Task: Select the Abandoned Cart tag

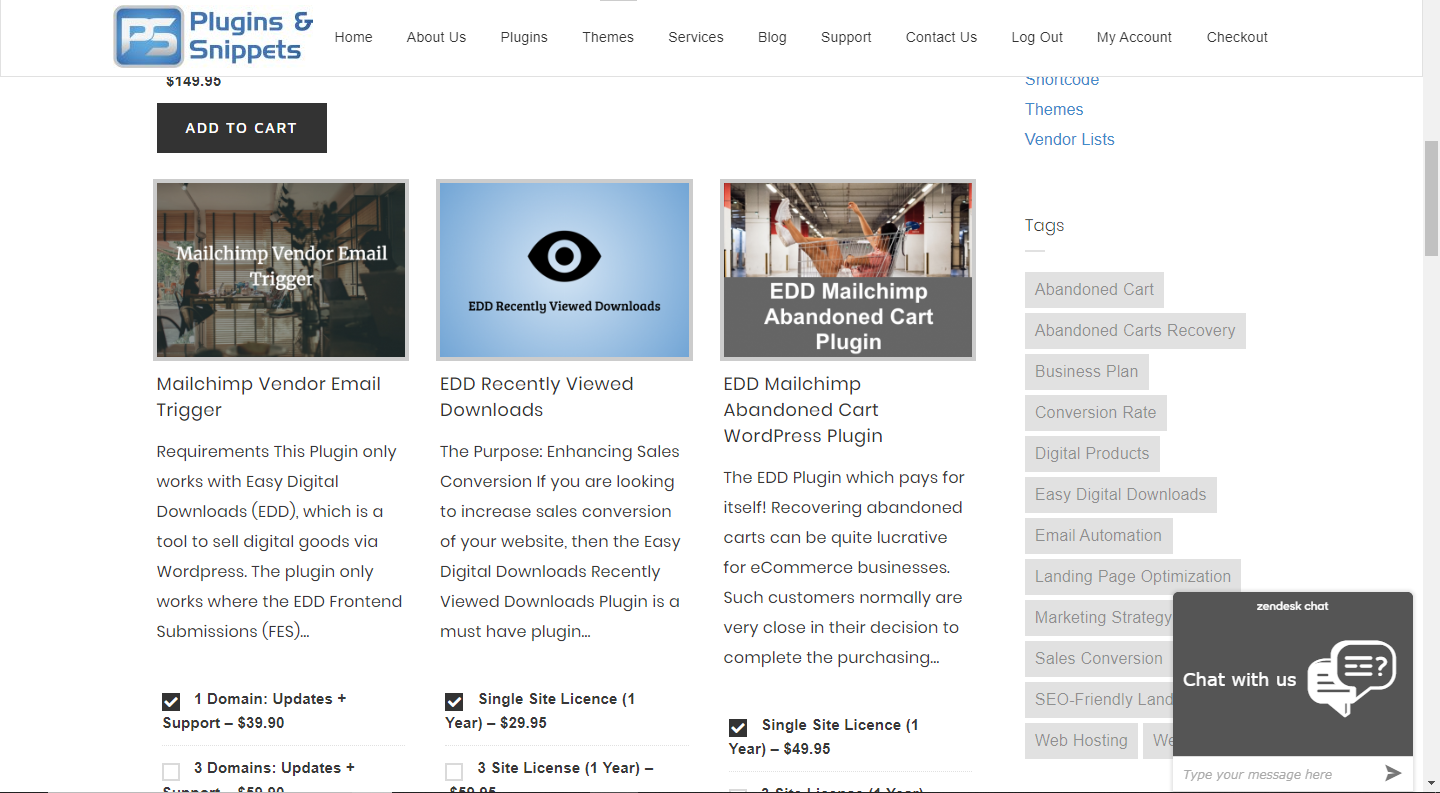Action: (x=1094, y=290)
